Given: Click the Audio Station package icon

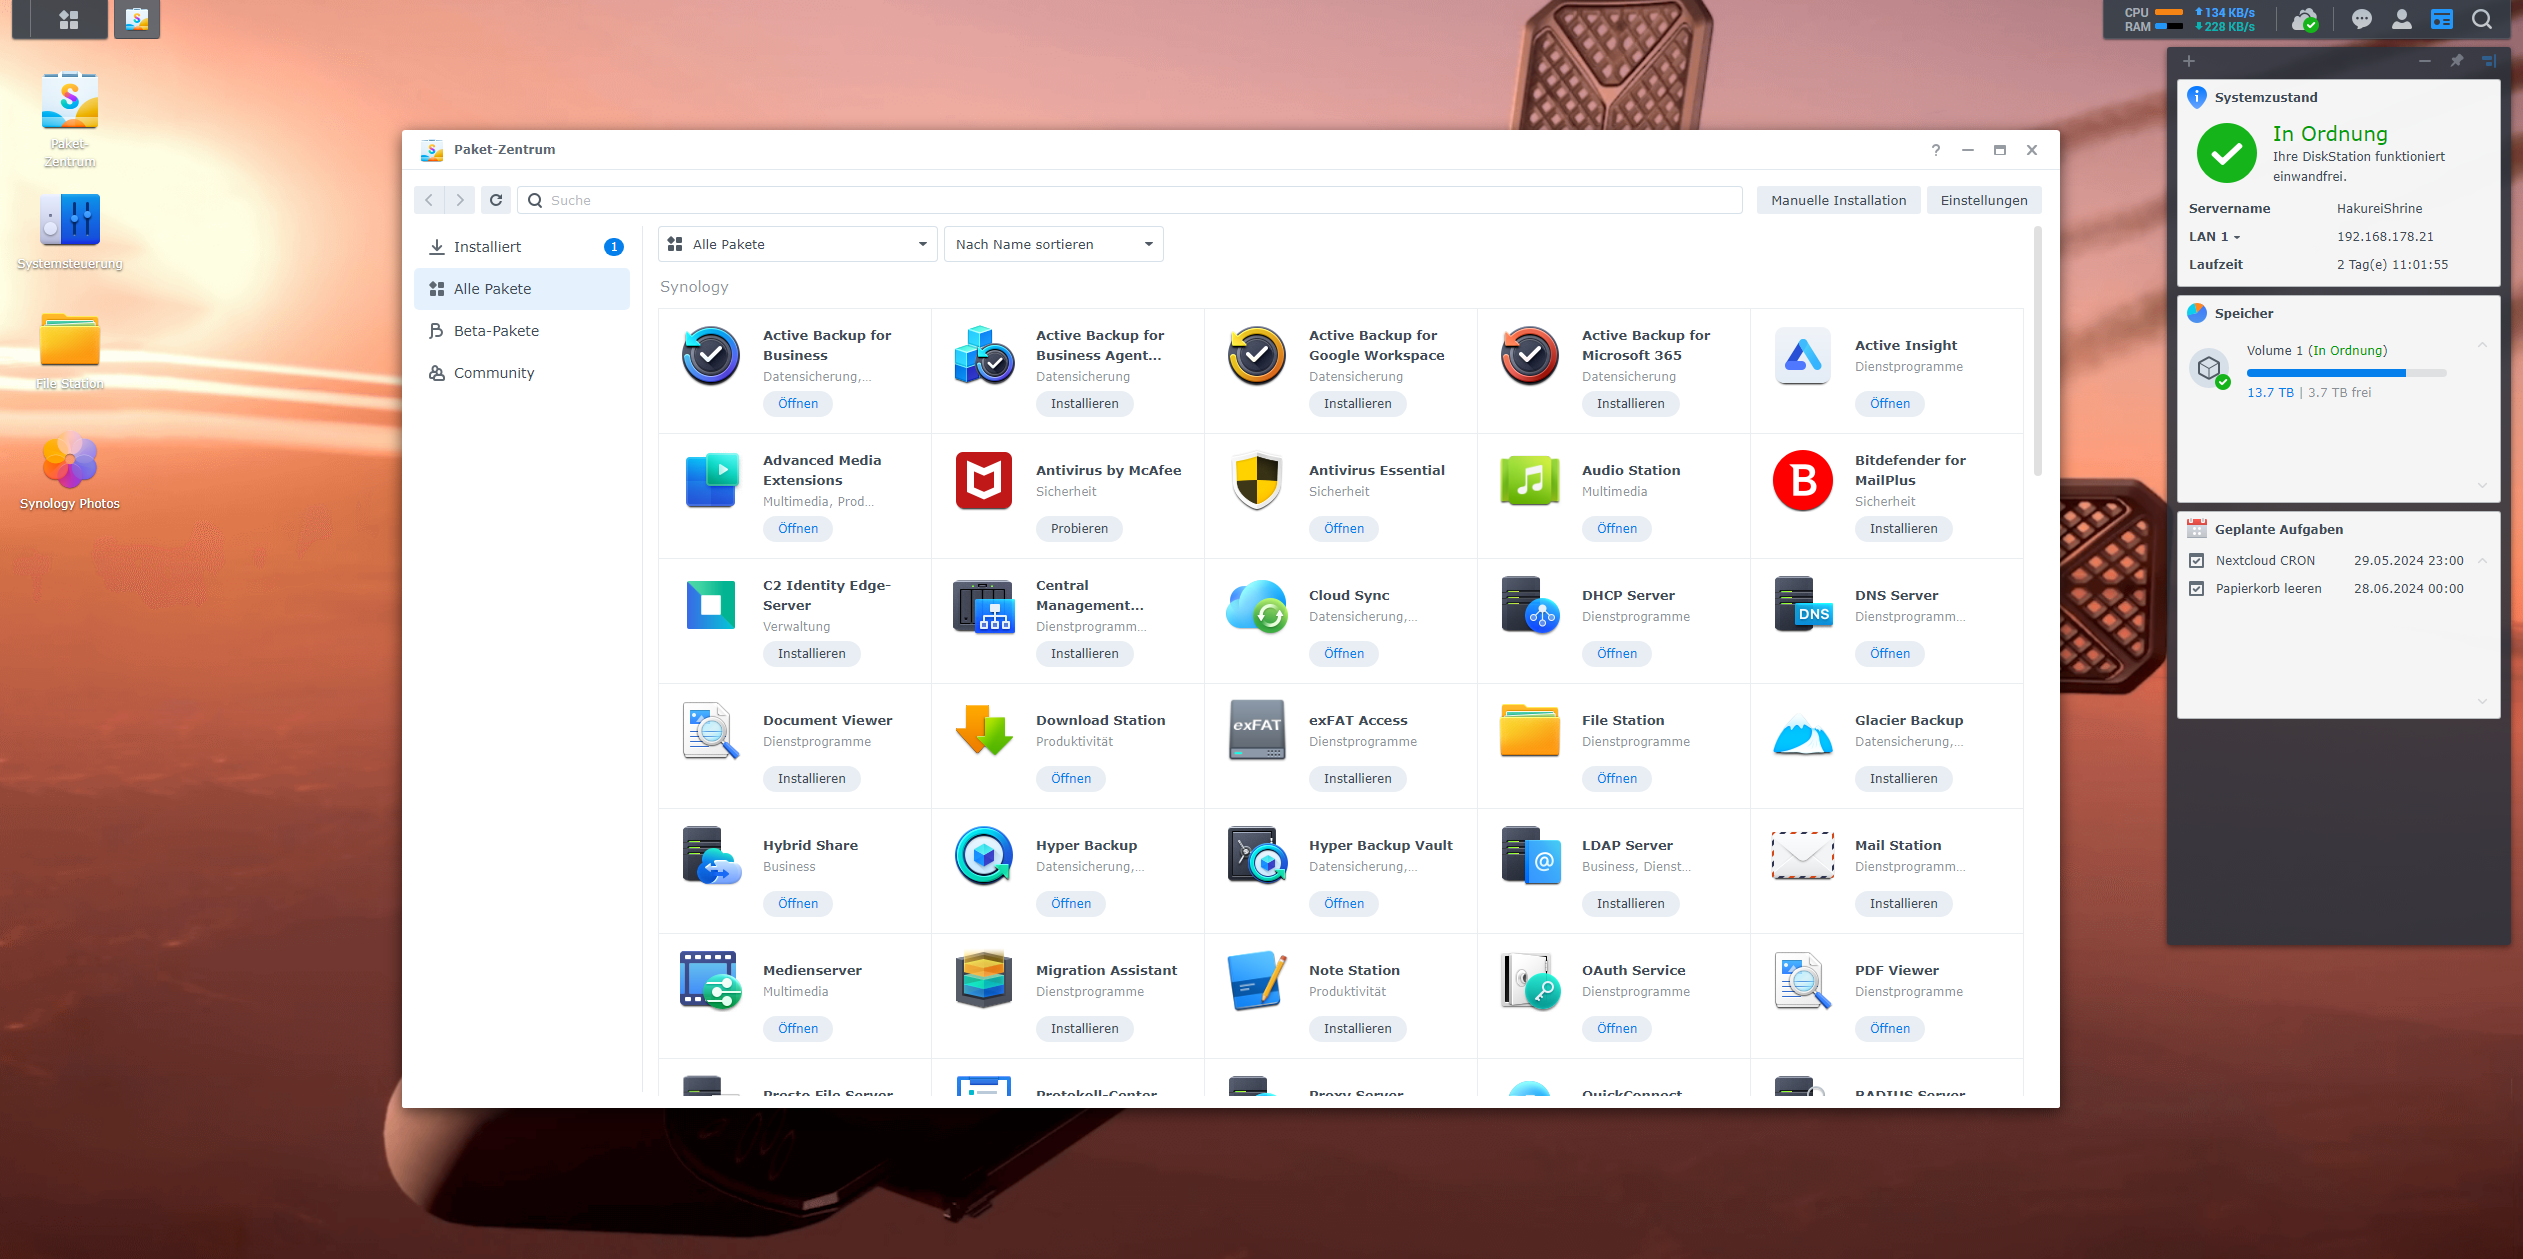Looking at the screenshot, I should click(x=1529, y=481).
